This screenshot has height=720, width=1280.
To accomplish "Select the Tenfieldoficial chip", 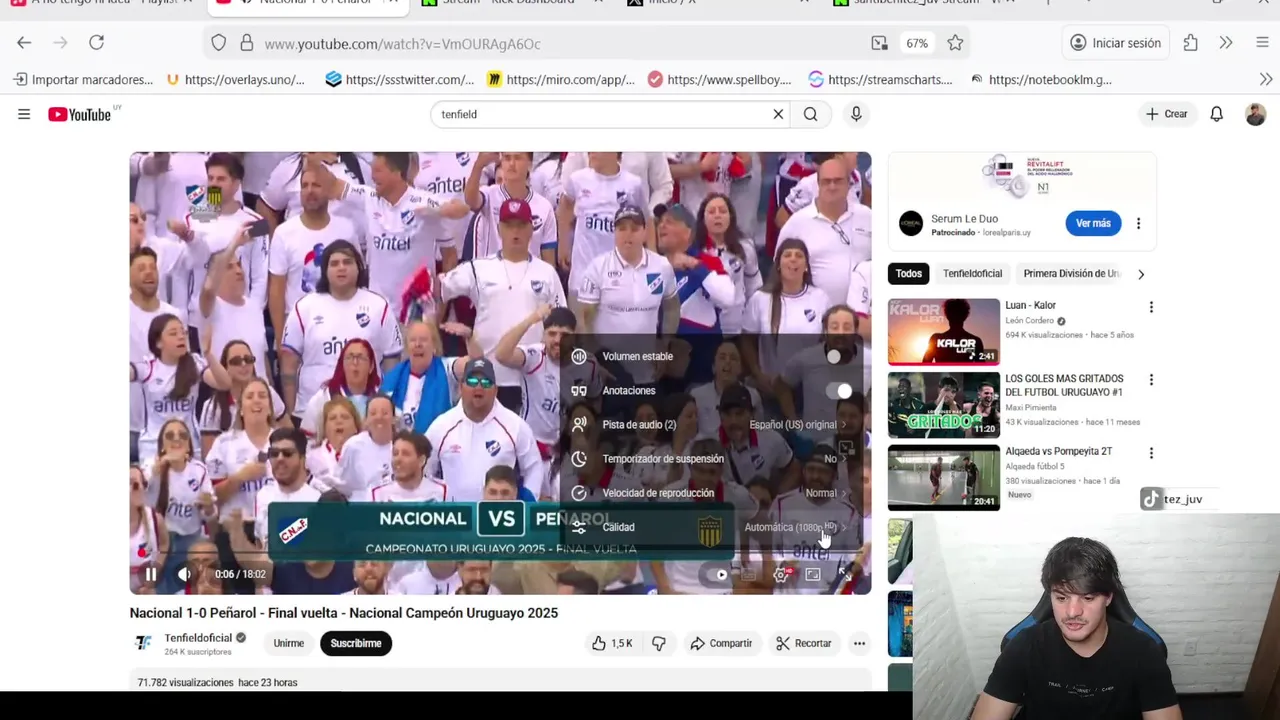I will click(972, 274).
